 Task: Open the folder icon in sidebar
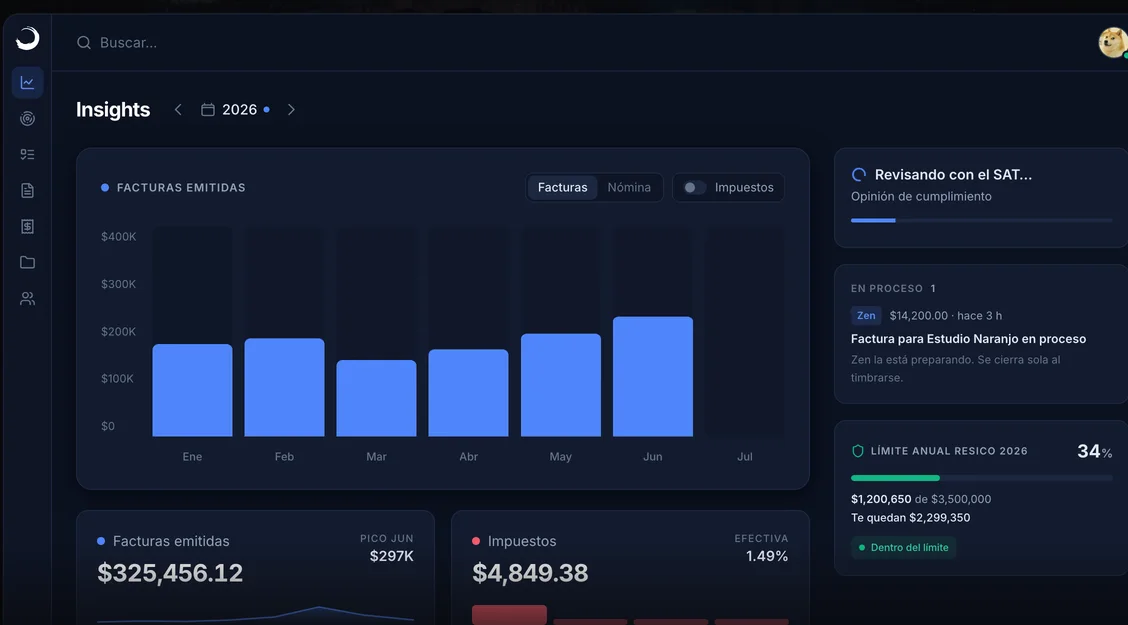click(x=27, y=263)
